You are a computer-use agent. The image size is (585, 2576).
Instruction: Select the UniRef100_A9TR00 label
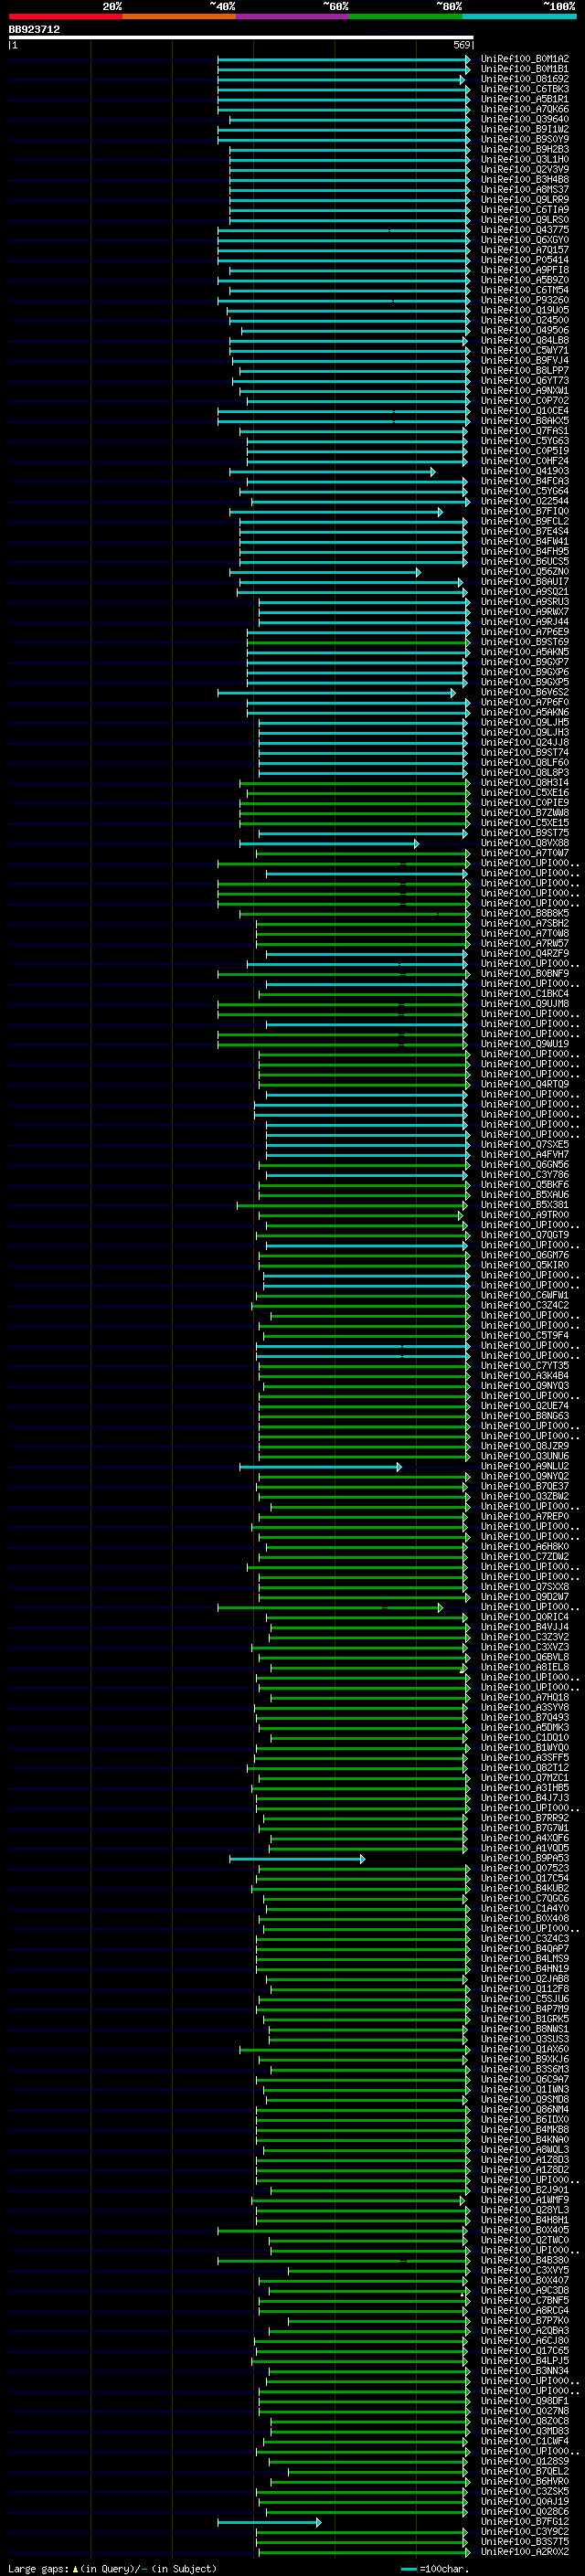[525, 1215]
